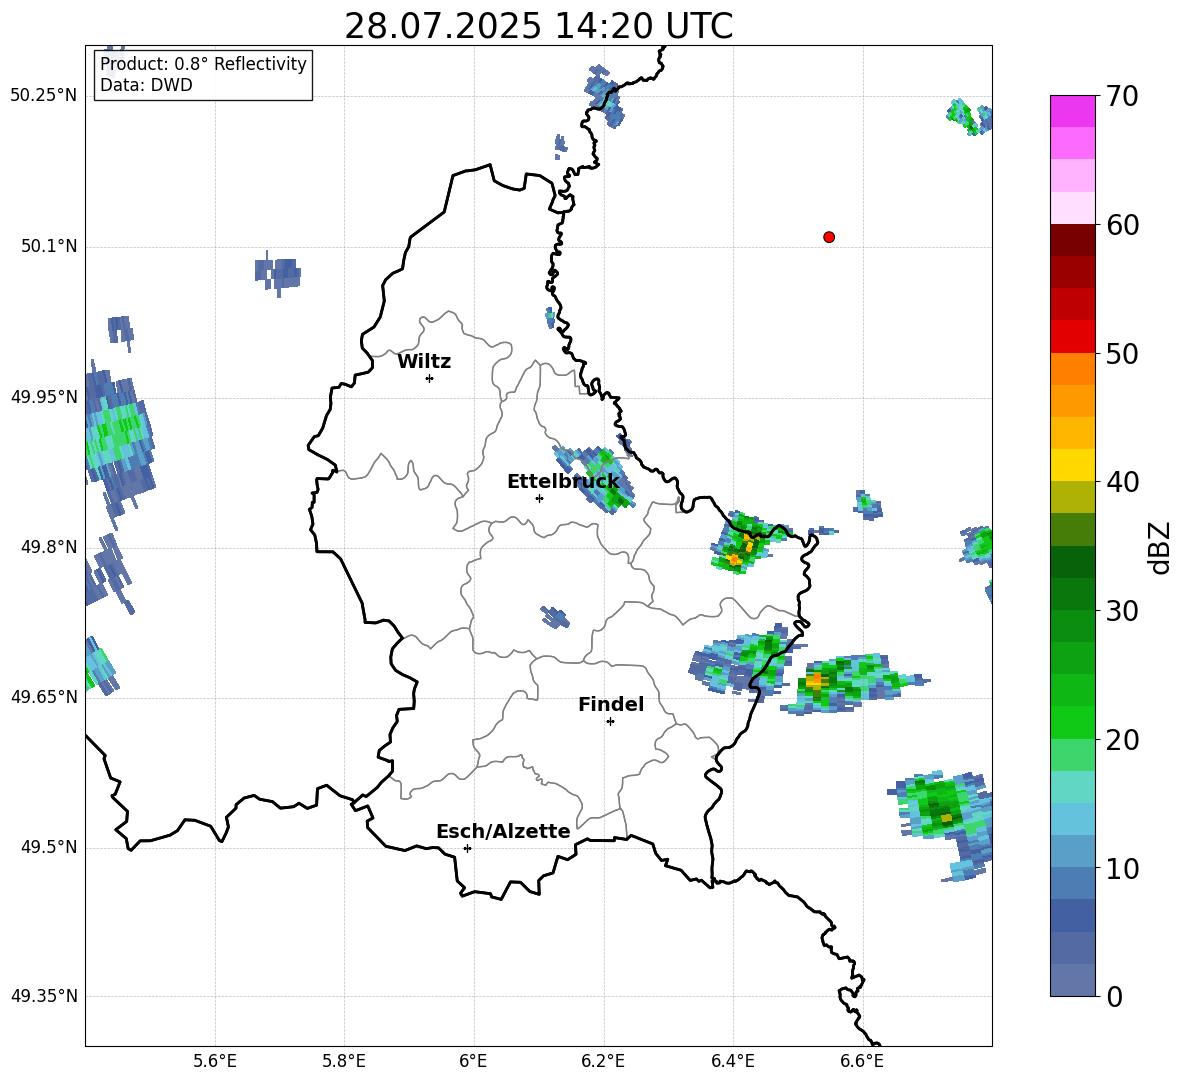The height and width of the screenshot is (1081, 1184).
Task: Click the 49.8°N latitude label
Action: [48, 547]
